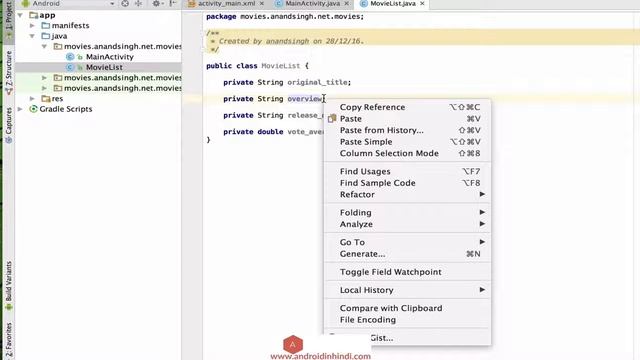Viewport: 640px width, 360px height.
Task: Open the Go To submenu
Action: (x=407, y=242)
